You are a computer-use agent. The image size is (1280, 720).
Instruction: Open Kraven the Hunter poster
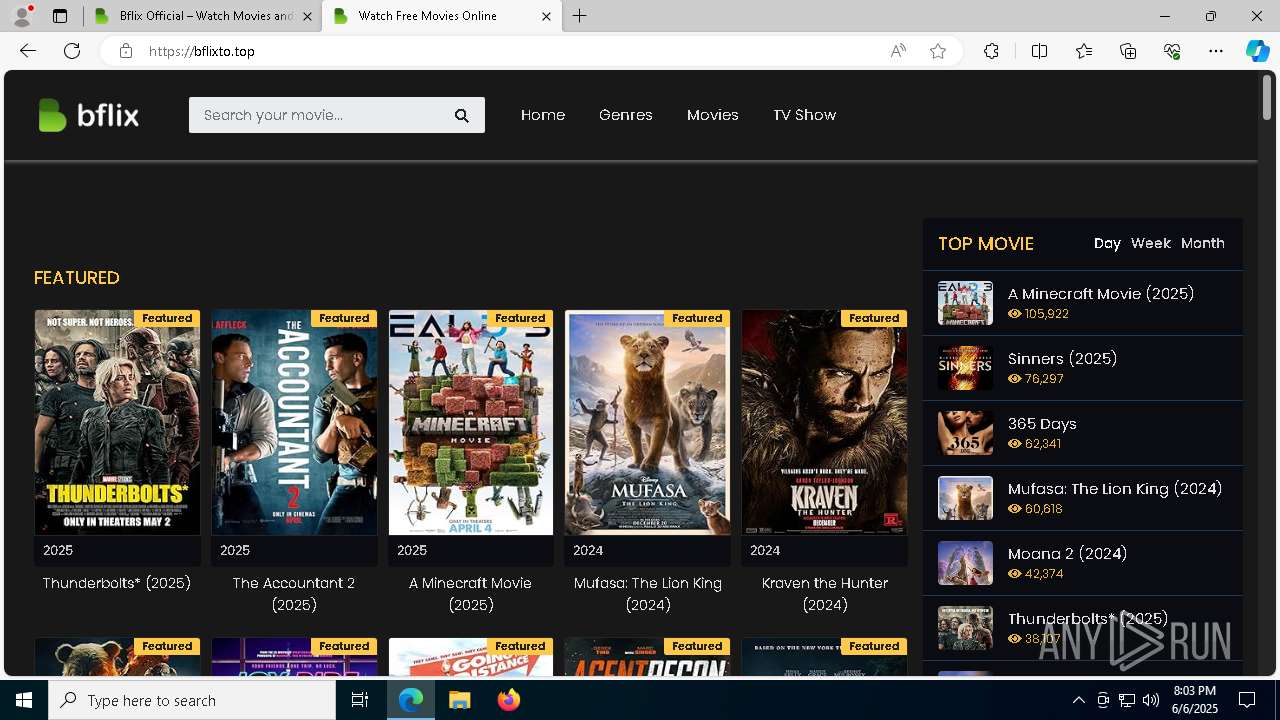[824, 422]
